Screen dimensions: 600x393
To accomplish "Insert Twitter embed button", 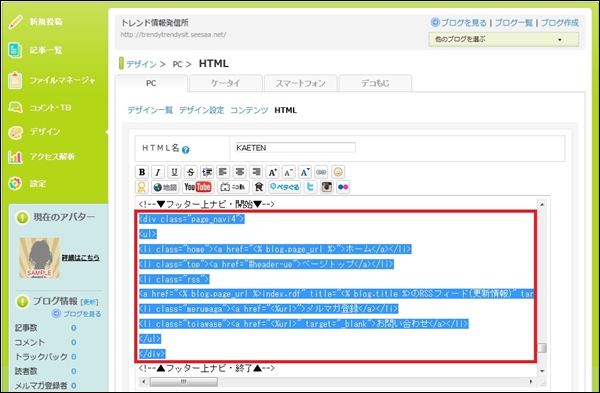I will tap(310, 187).
